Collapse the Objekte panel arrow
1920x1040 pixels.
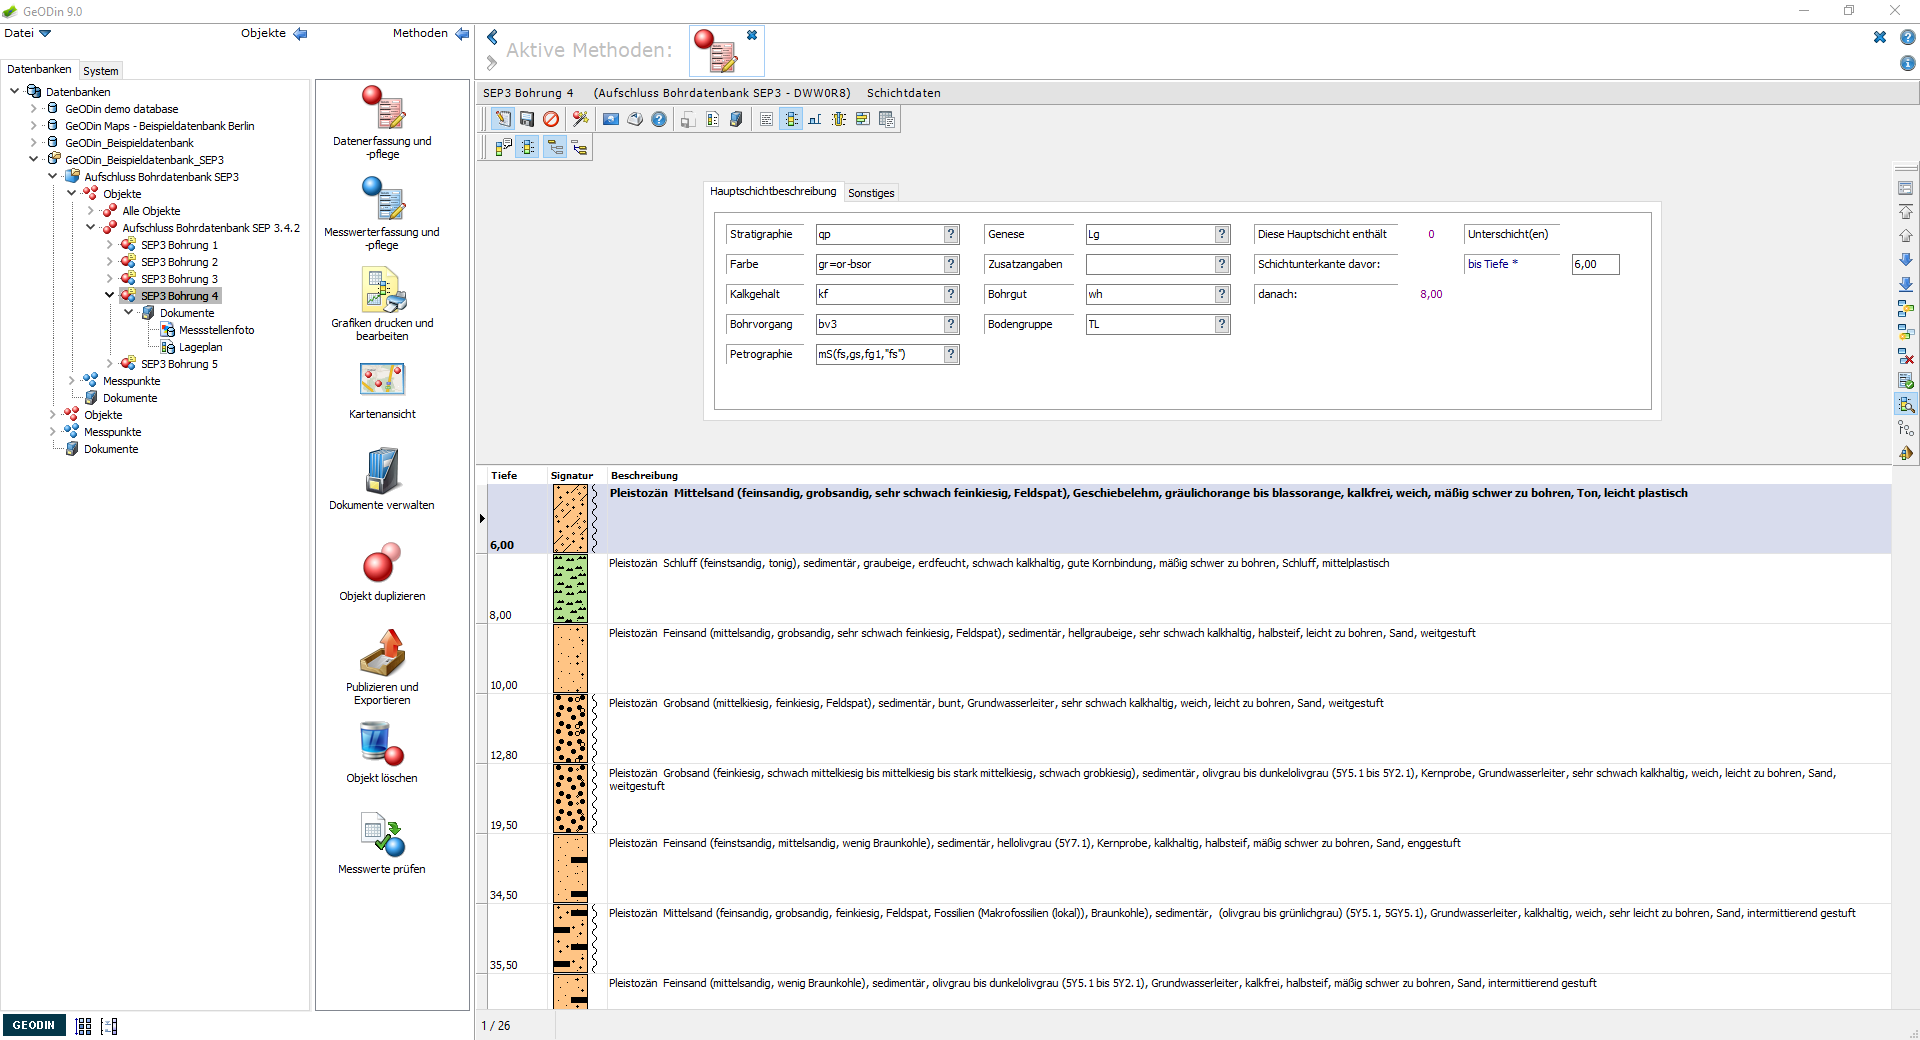tap(300, 33)
